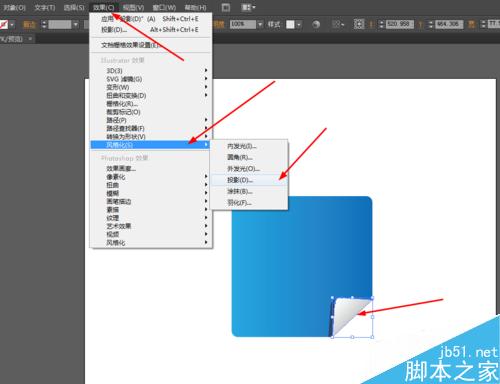Screen dimensions: 500x384
Task: Click the Y coordinate value field
Action: [449, 24]
